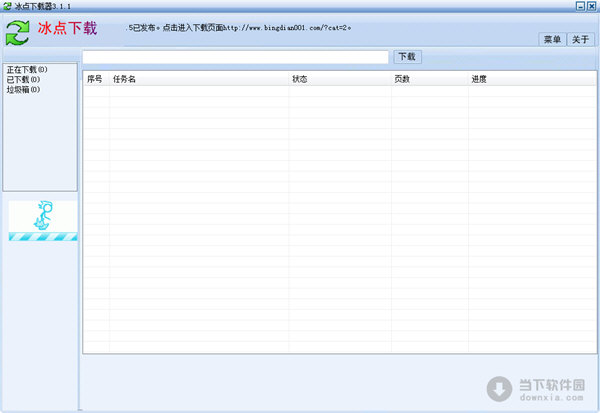This screenshot has width=600, height=413.
Task: Select 垃圾箱(0) in the sidebar
Action: [x=23, y=89]
